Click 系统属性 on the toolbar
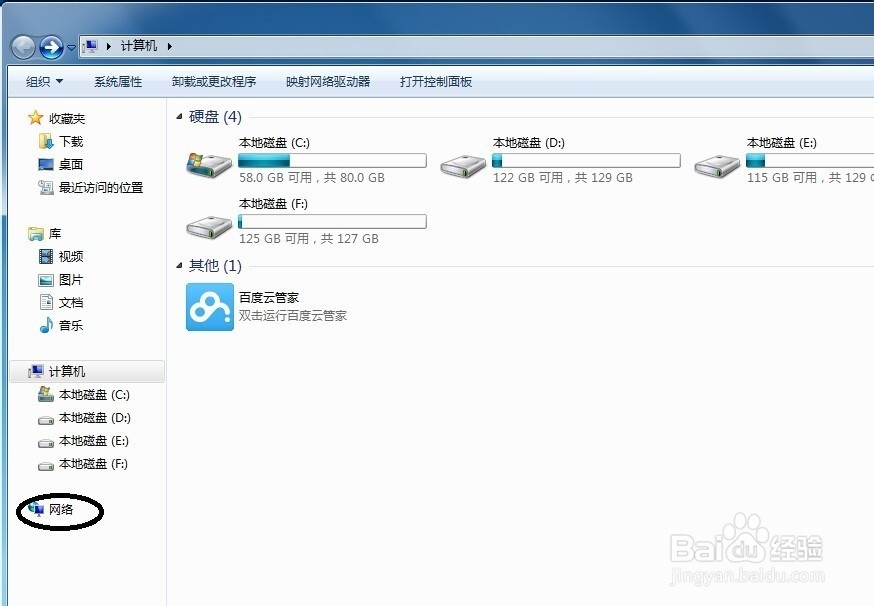This screenshot has width=874, height=606. tap(118, 81)
